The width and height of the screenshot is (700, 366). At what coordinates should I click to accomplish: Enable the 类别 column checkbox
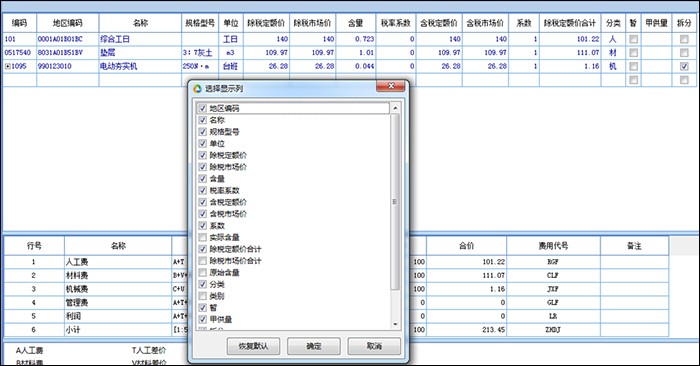(202, 296)
